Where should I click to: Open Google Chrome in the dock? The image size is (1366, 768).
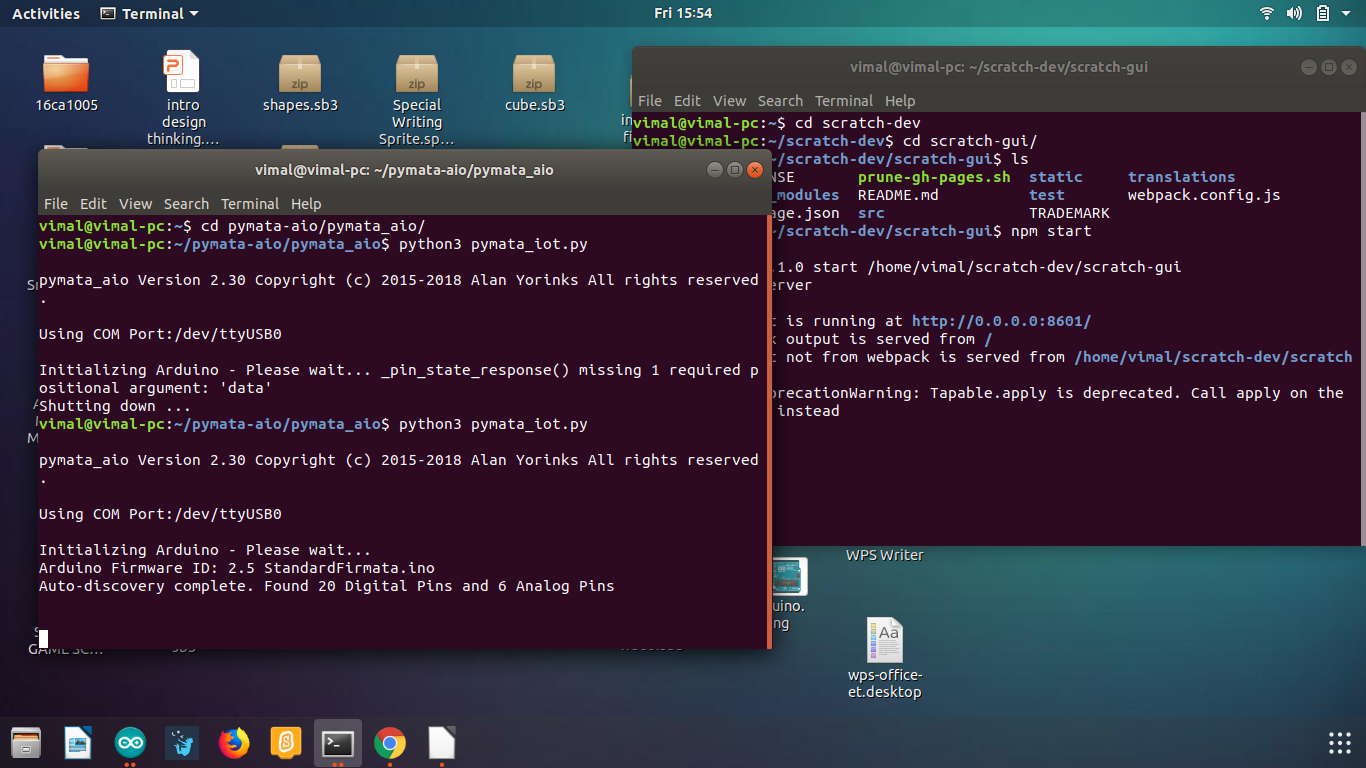tap(390, 743)
